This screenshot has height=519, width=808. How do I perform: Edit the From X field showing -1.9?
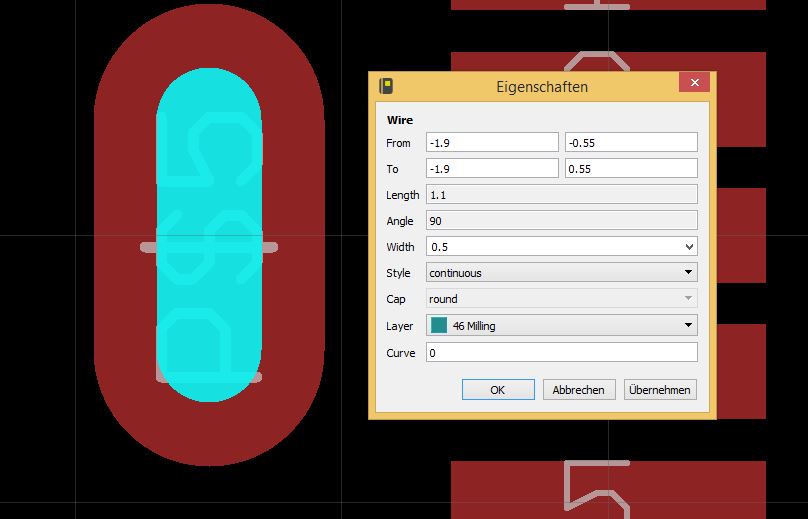(492, 143)
